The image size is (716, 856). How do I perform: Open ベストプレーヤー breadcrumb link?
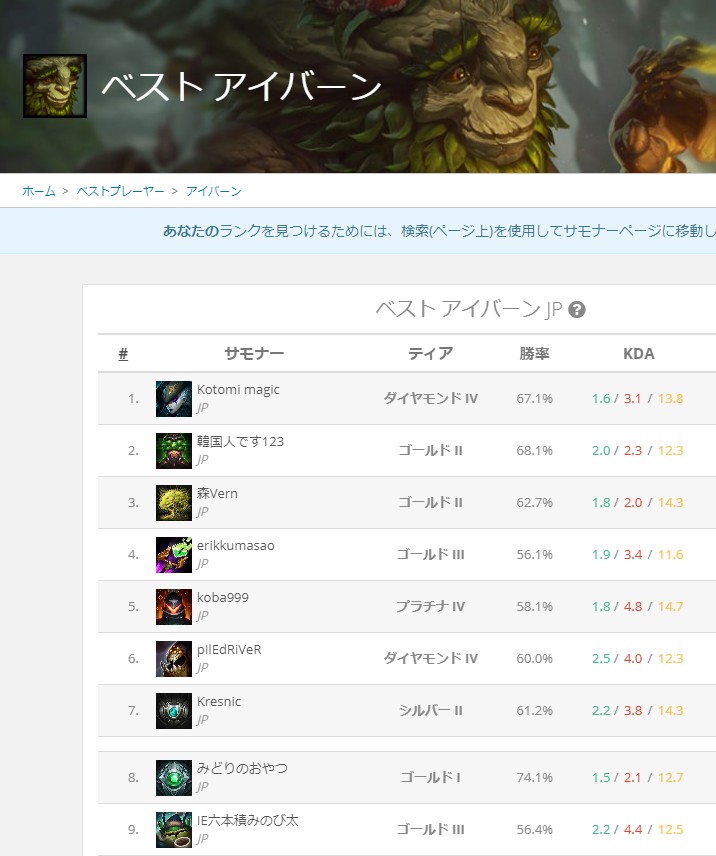[120, 191]
